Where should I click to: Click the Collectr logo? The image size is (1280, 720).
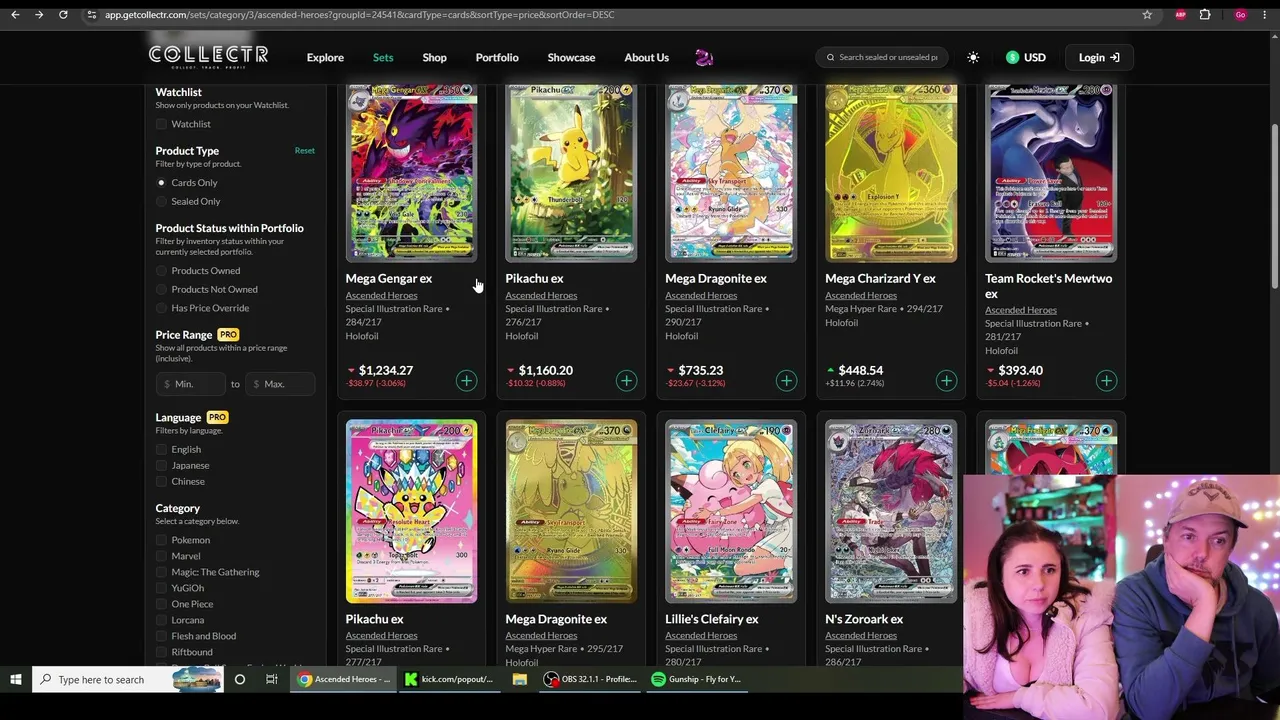click(208, 56)
